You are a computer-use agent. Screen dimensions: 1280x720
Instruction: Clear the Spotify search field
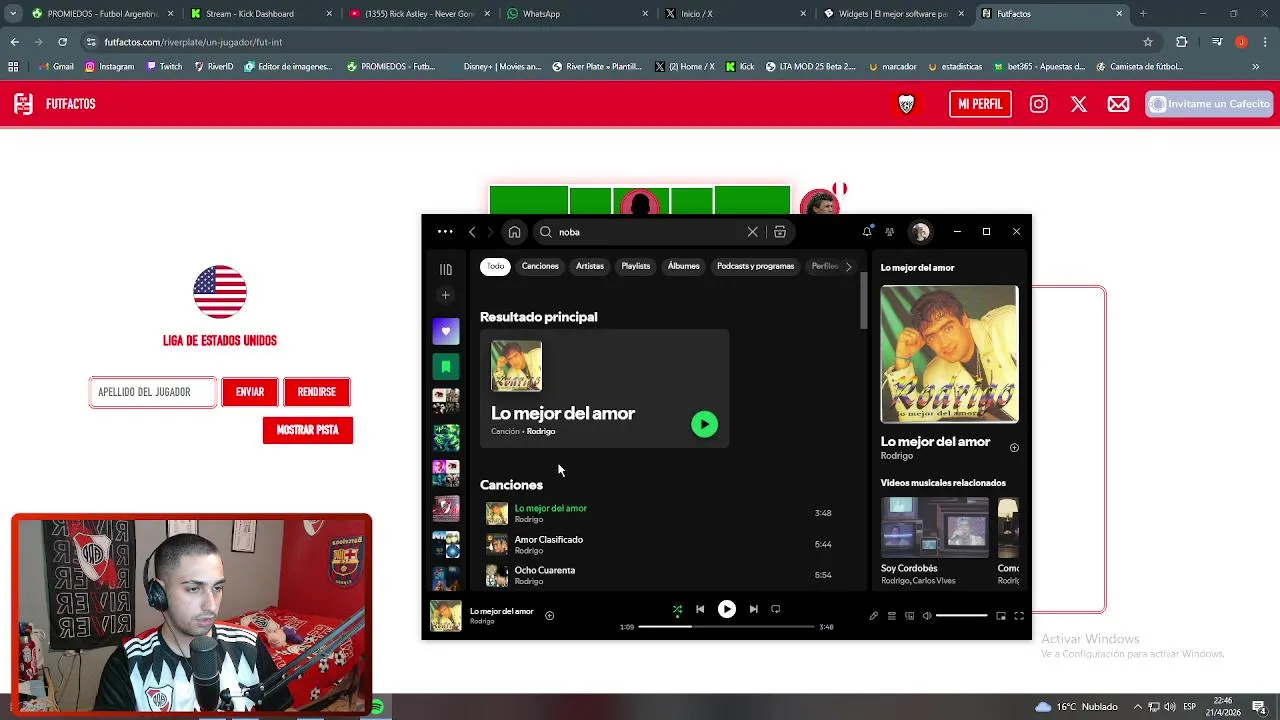click(752, 232)
